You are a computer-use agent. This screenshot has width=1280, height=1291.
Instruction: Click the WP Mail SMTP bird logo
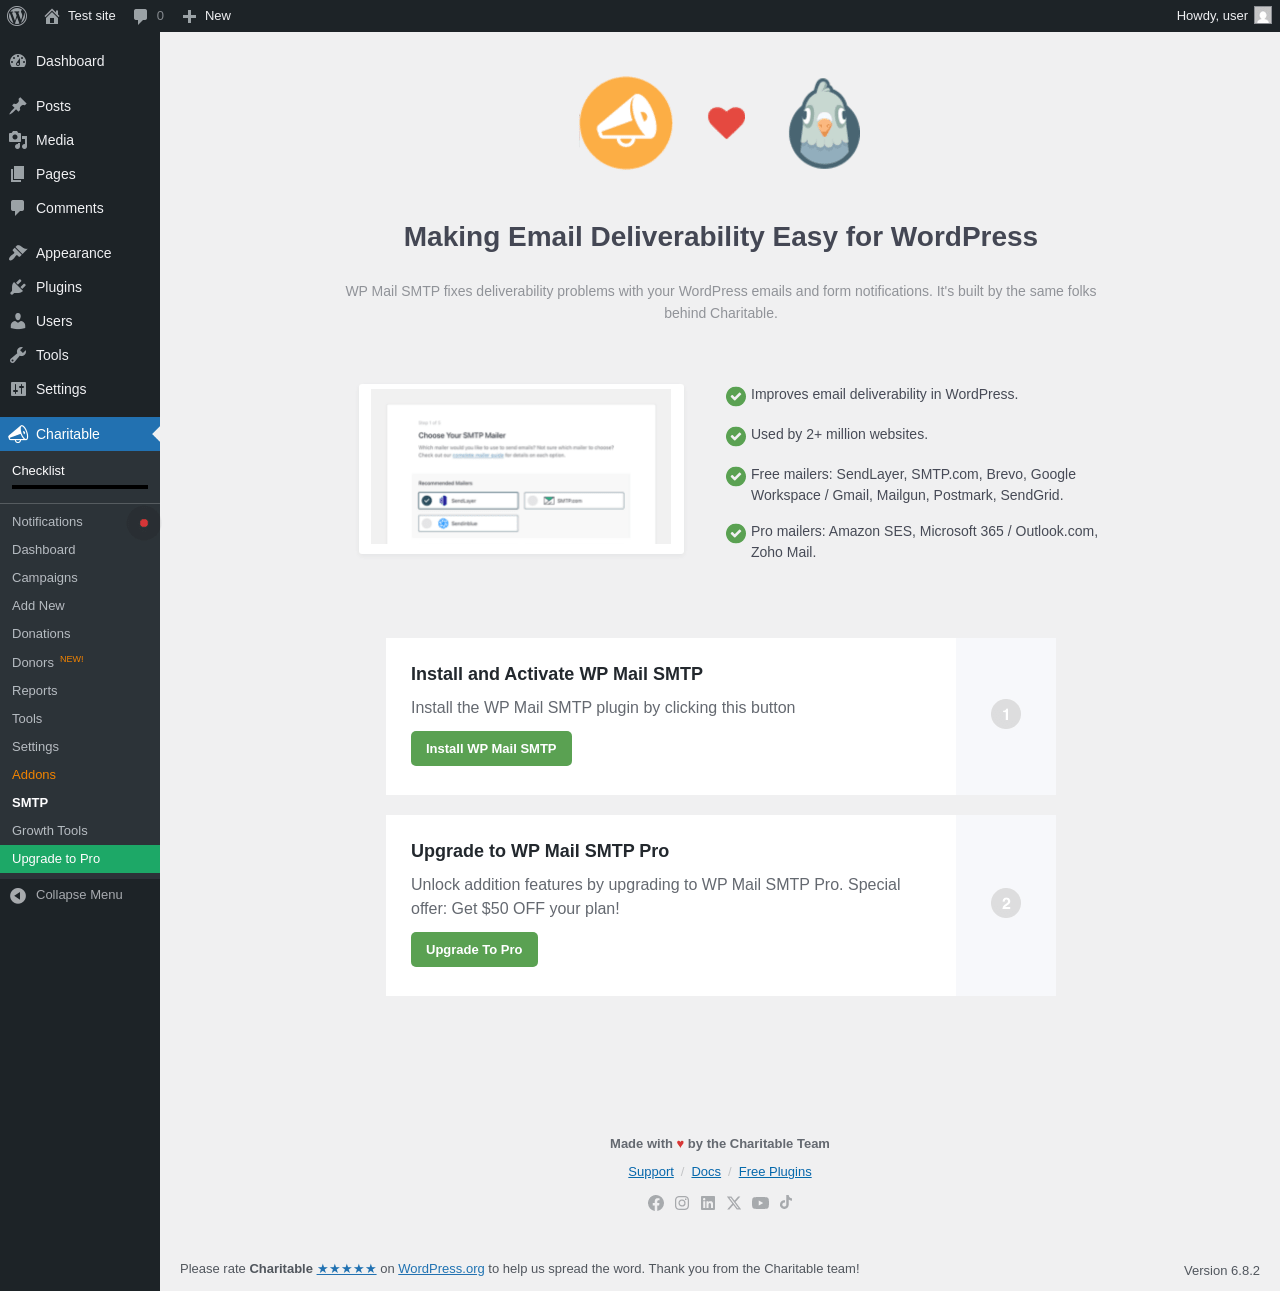tap(825, 123)
